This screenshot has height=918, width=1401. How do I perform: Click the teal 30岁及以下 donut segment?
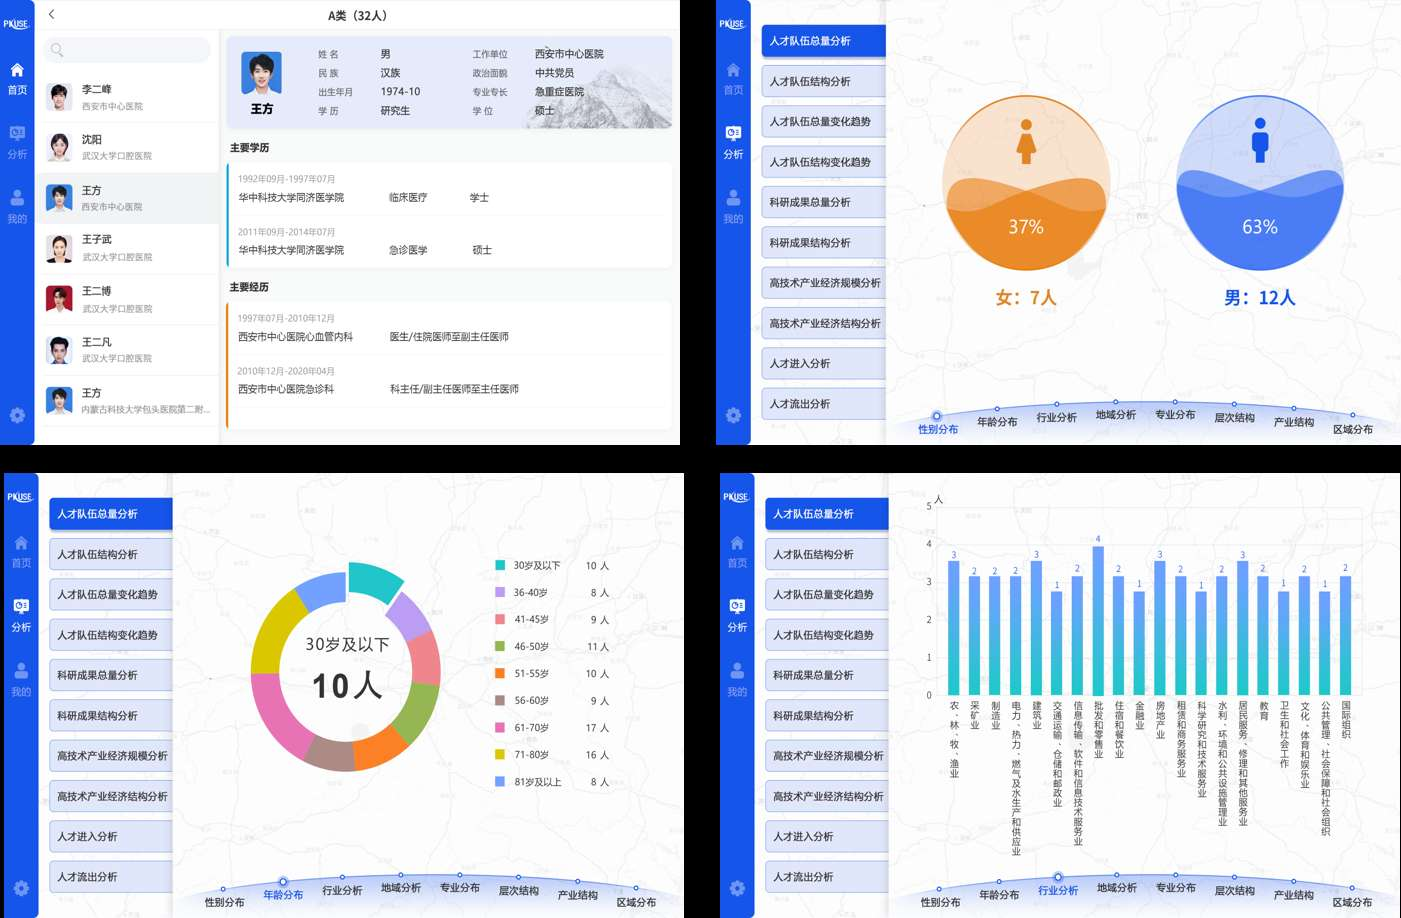point(373,582)
